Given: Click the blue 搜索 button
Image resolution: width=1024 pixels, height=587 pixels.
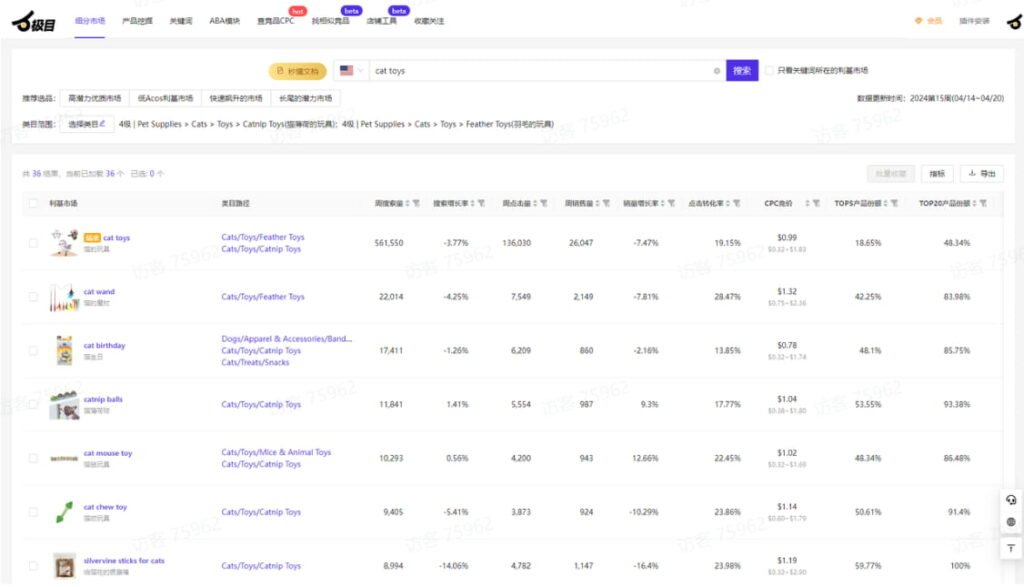Looking at the screenshot, I should 741,71.
